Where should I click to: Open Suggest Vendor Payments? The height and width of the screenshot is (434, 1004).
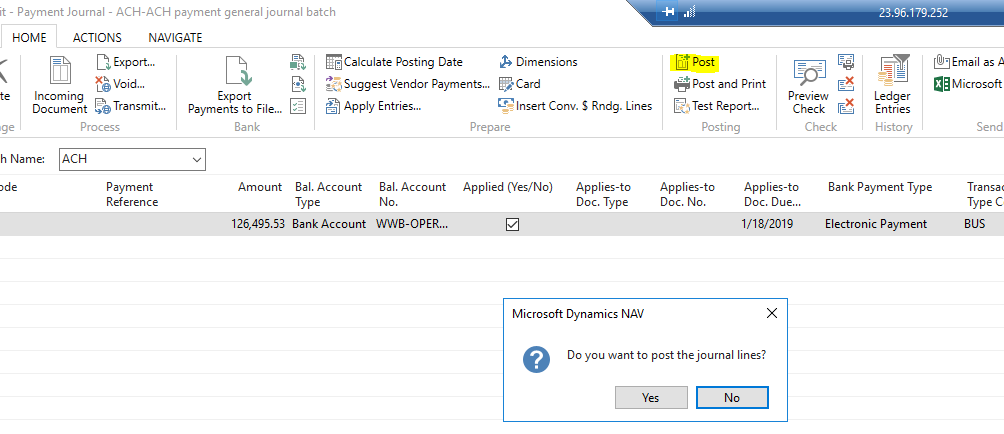(407, 84)
